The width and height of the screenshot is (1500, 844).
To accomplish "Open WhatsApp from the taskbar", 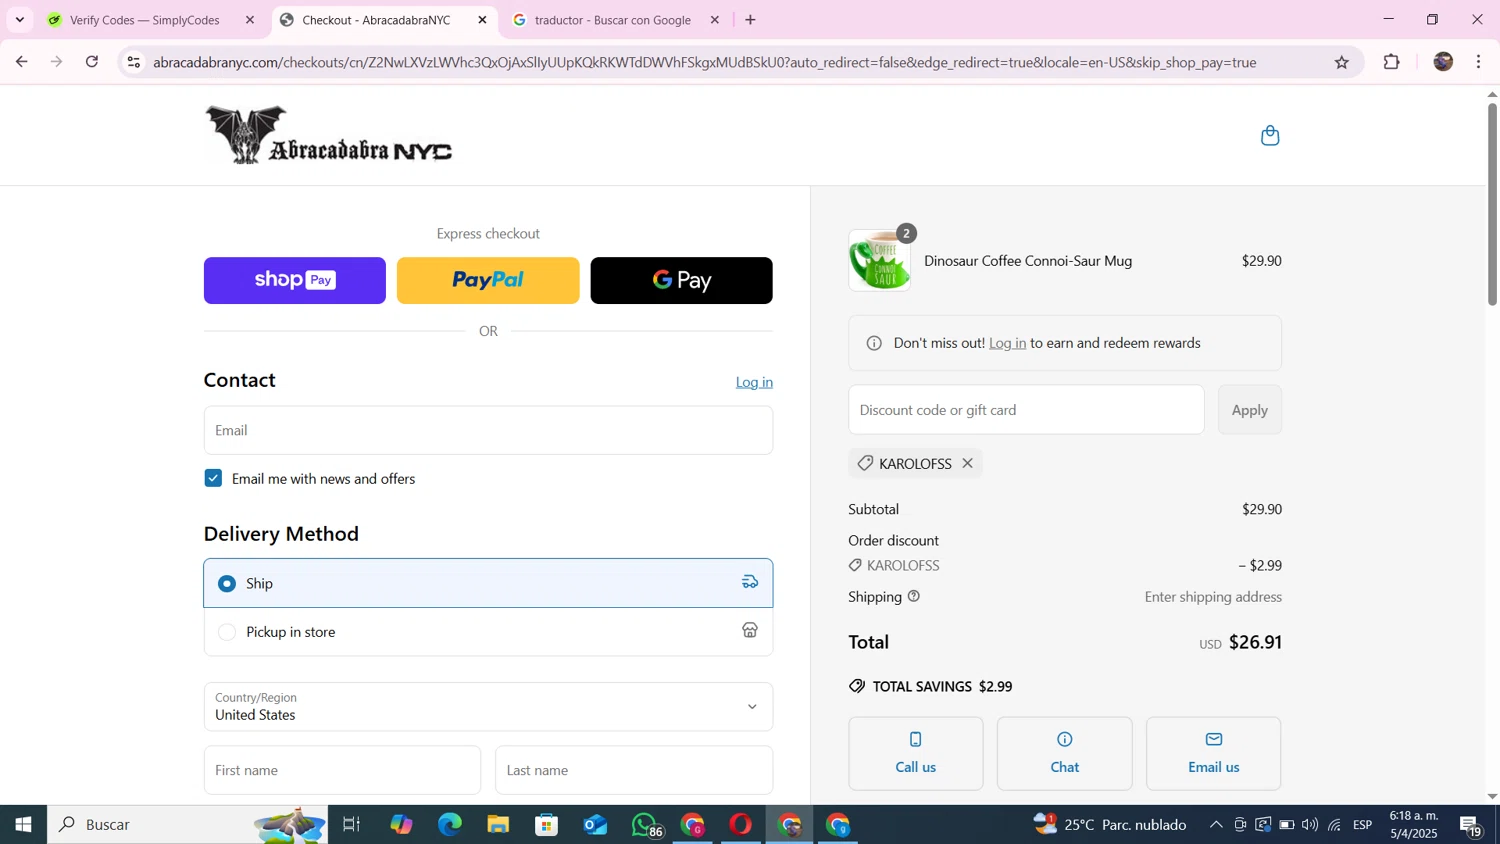I will pyautogui.click(x=645, y=825).
